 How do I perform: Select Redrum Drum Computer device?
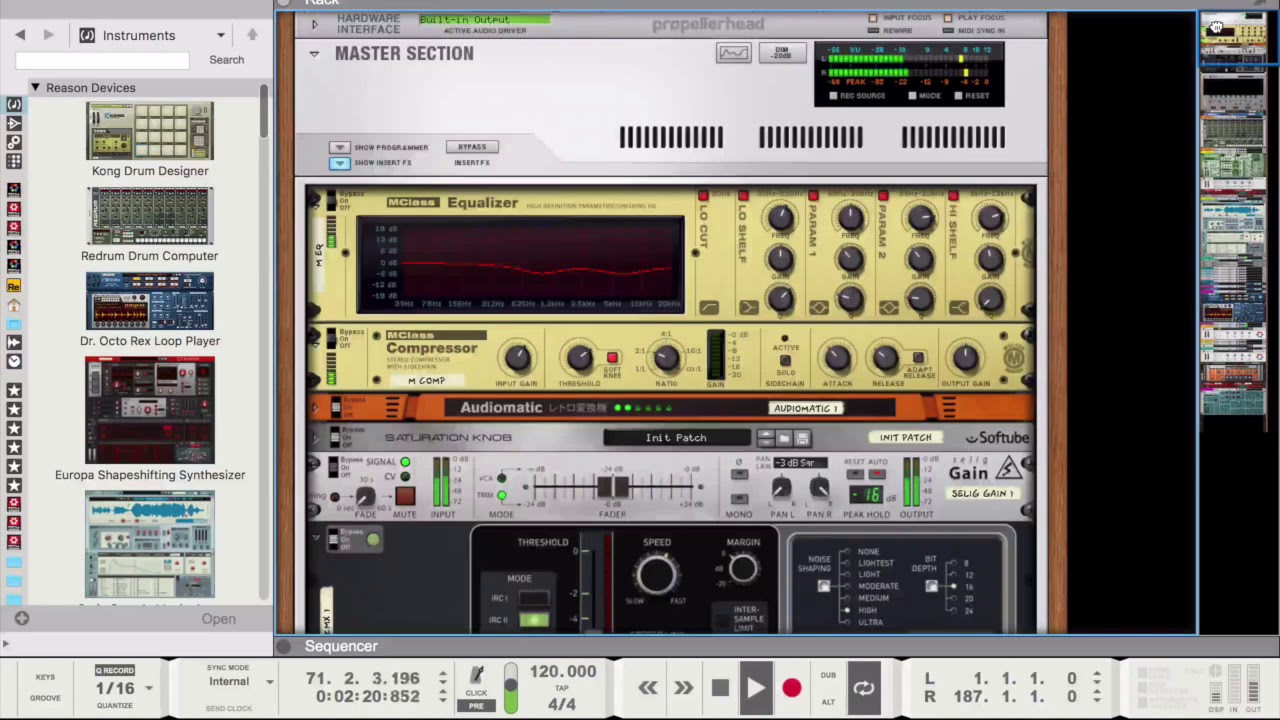point(150,225)
